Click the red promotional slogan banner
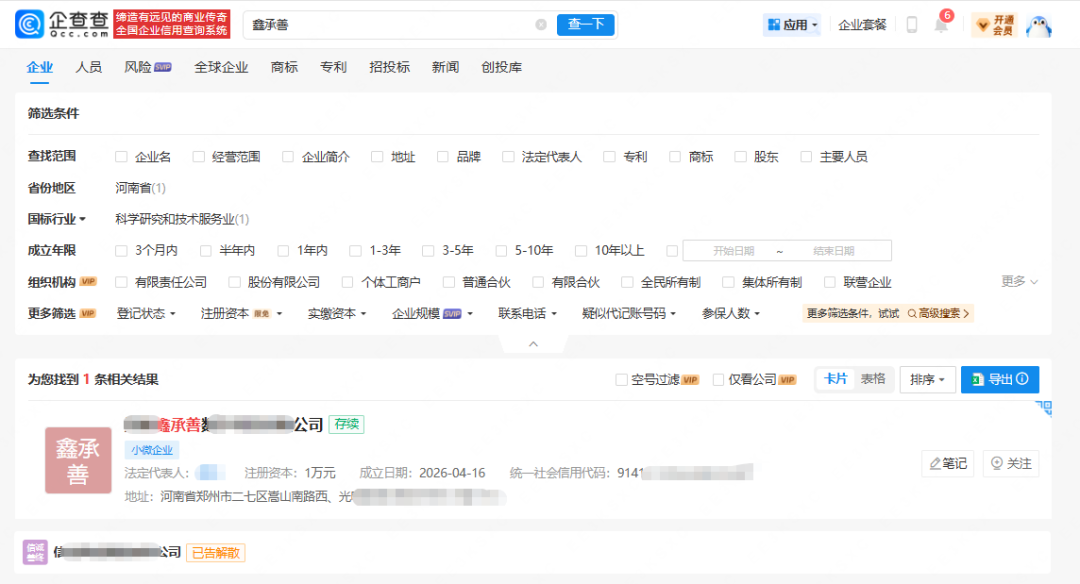This screenshot has height=584, width=1080. click(172, 24)
